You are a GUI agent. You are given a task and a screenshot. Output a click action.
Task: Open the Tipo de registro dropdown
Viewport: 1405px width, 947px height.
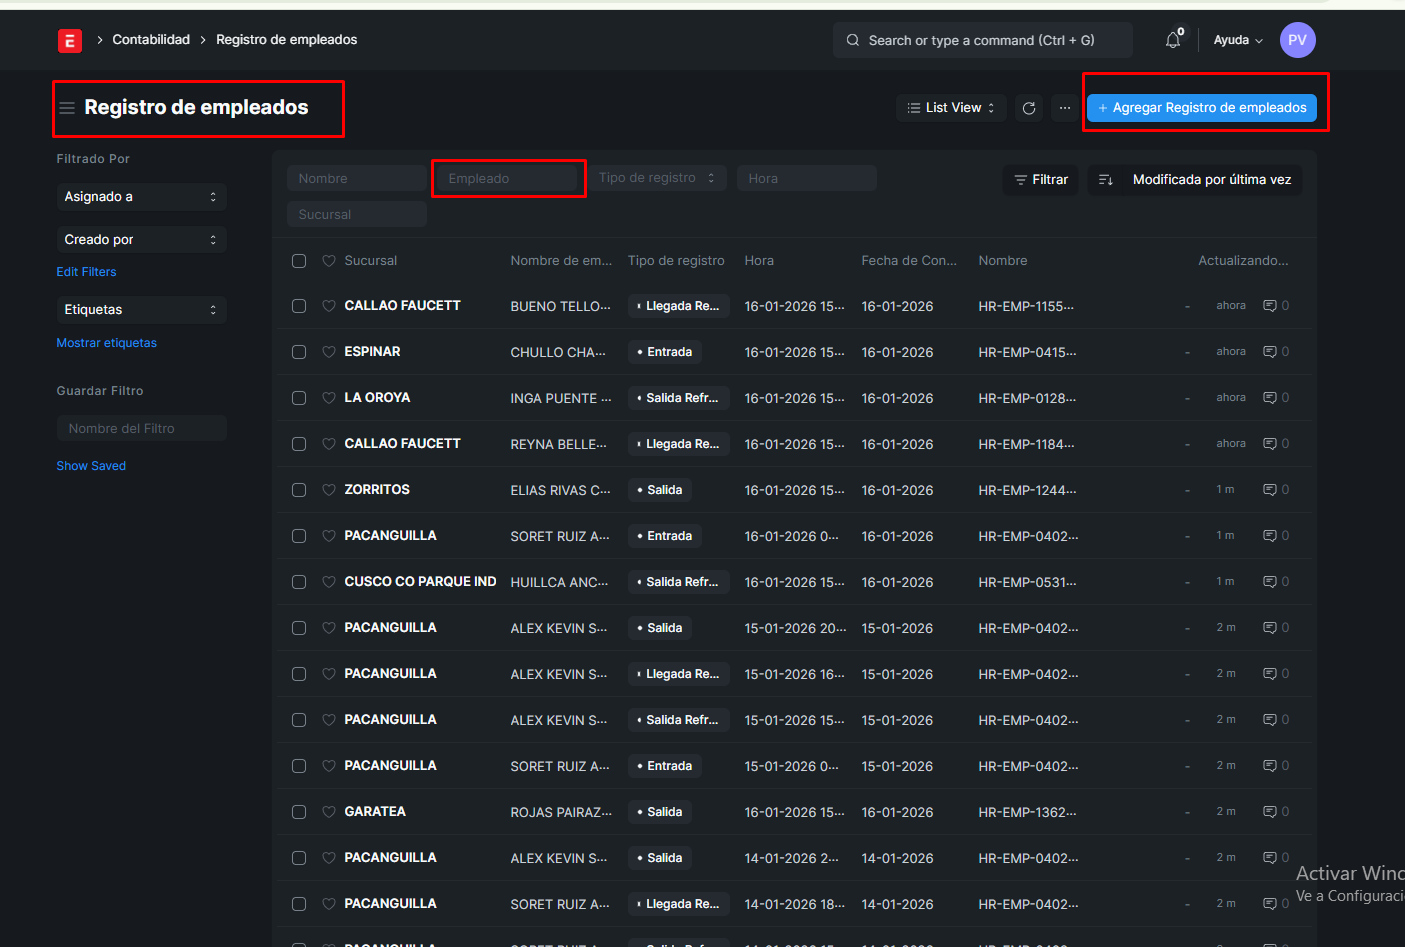[656, 178]
